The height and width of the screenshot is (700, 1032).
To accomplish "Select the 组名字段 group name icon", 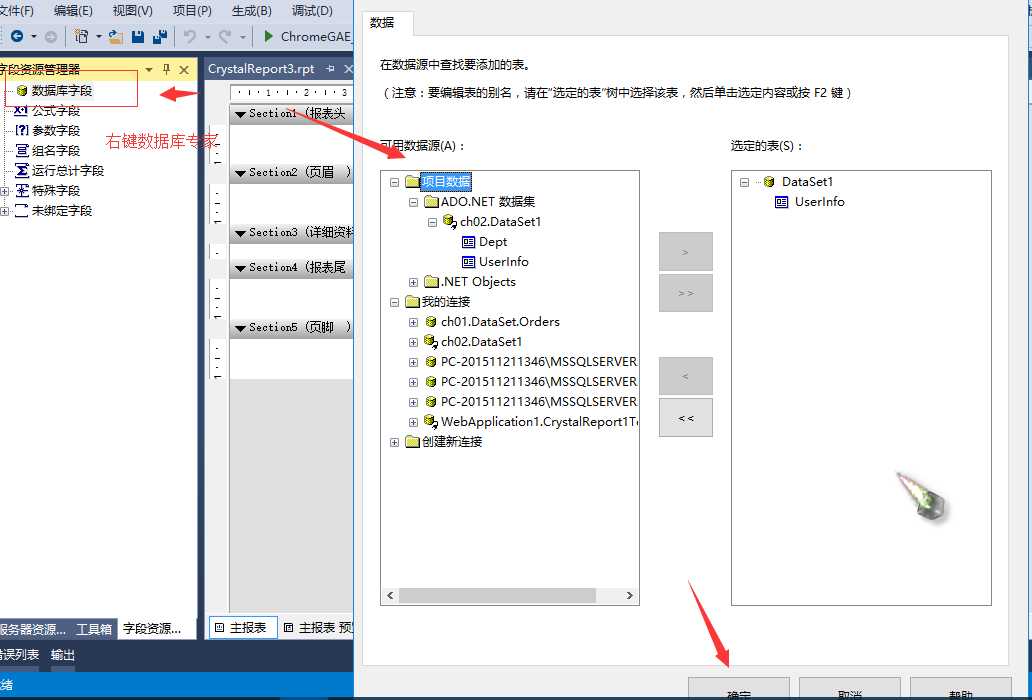I will 22,151.
